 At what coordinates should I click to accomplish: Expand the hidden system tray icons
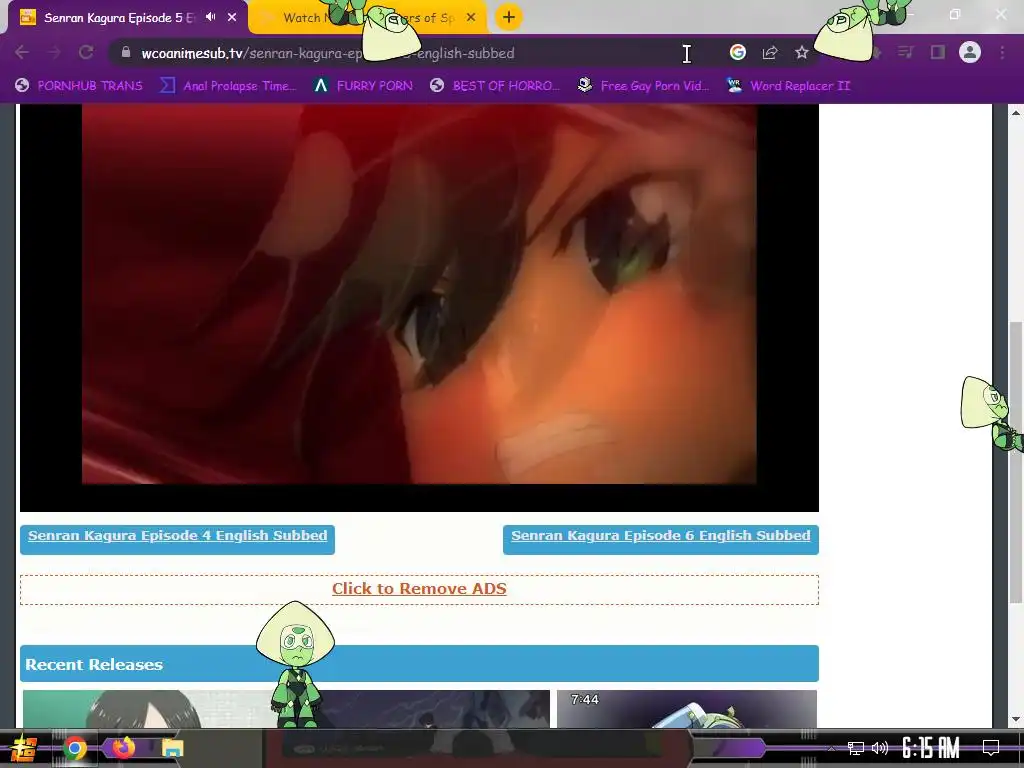click(830, 748)
